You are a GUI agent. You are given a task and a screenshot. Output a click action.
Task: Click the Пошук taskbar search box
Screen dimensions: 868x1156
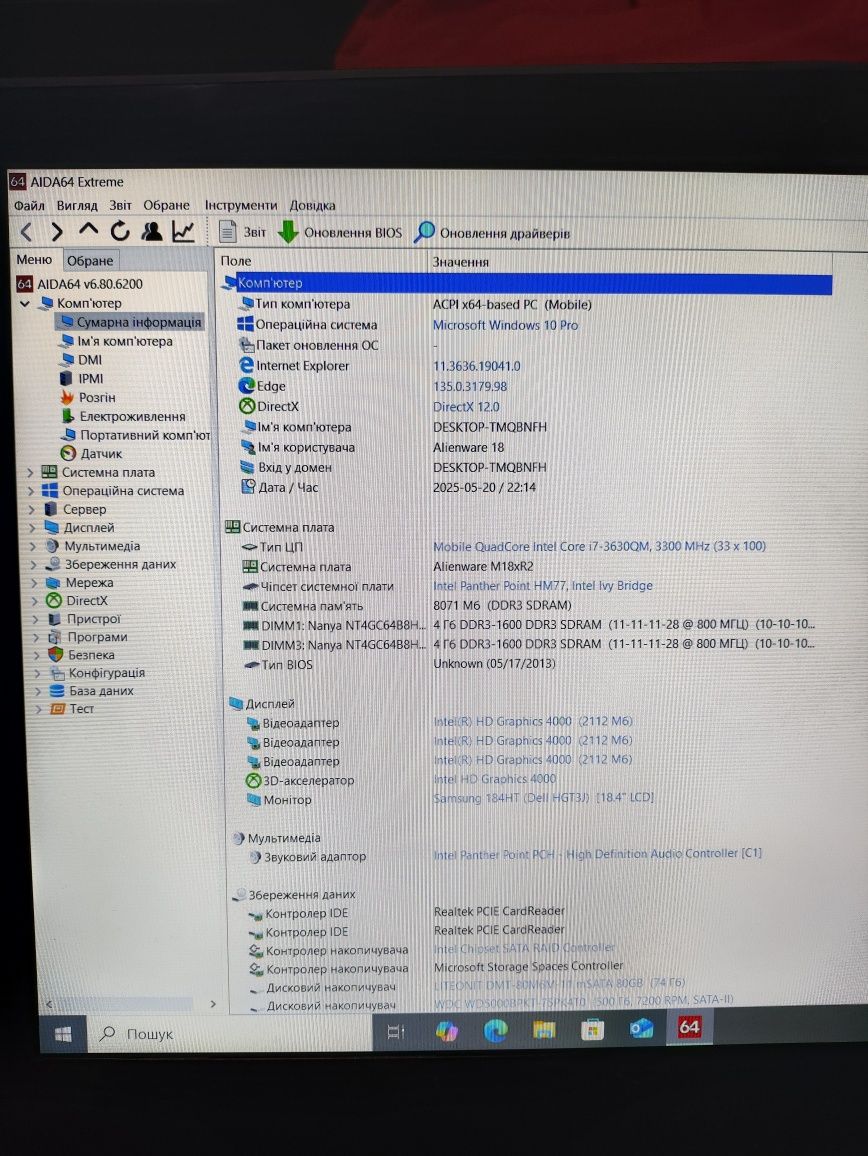(x=229, y=1034)
